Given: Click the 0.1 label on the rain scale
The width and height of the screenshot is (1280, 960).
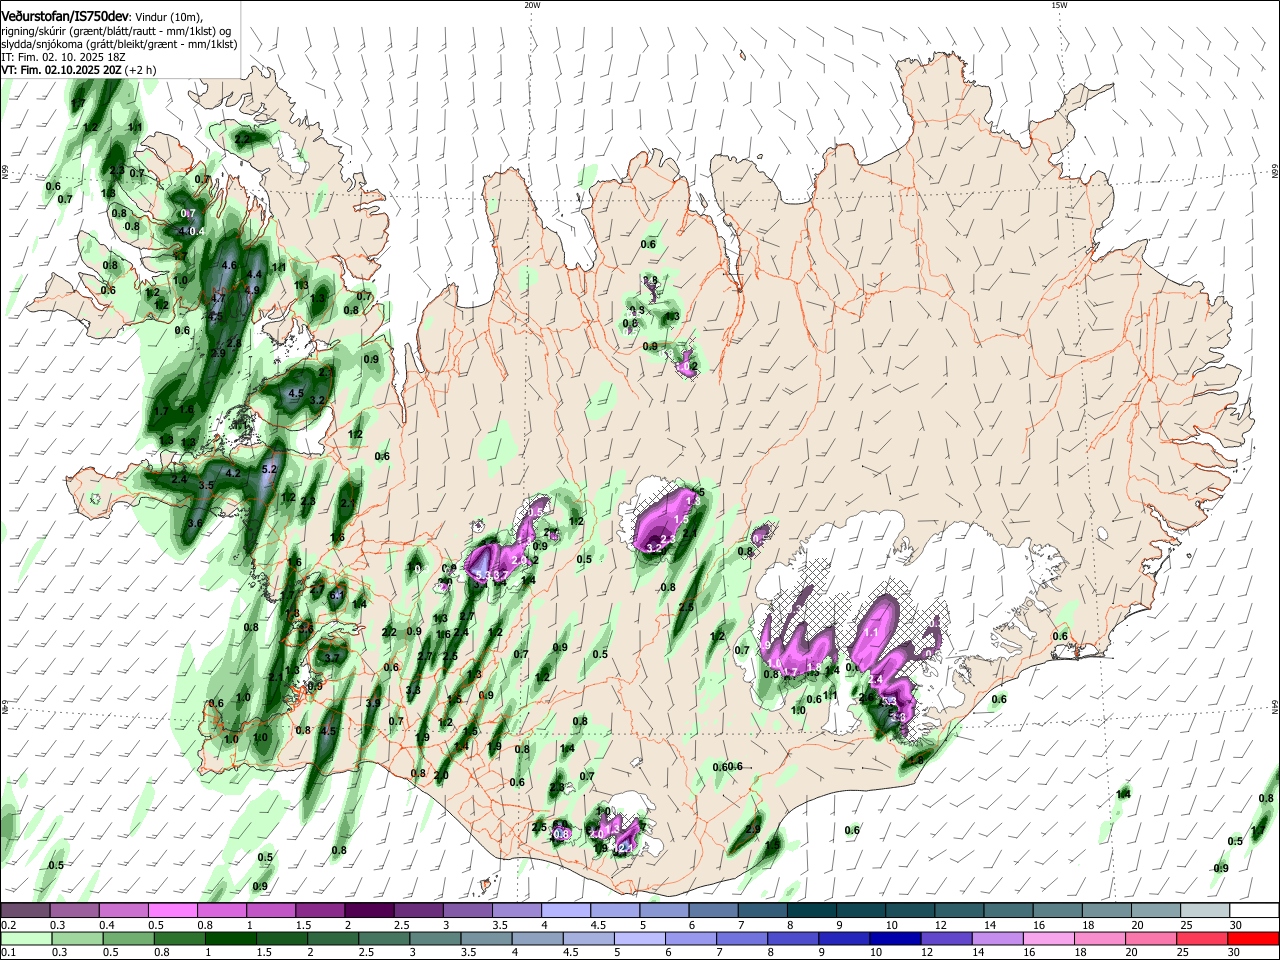Looking at the screenshot, I should tap(7, 952).
